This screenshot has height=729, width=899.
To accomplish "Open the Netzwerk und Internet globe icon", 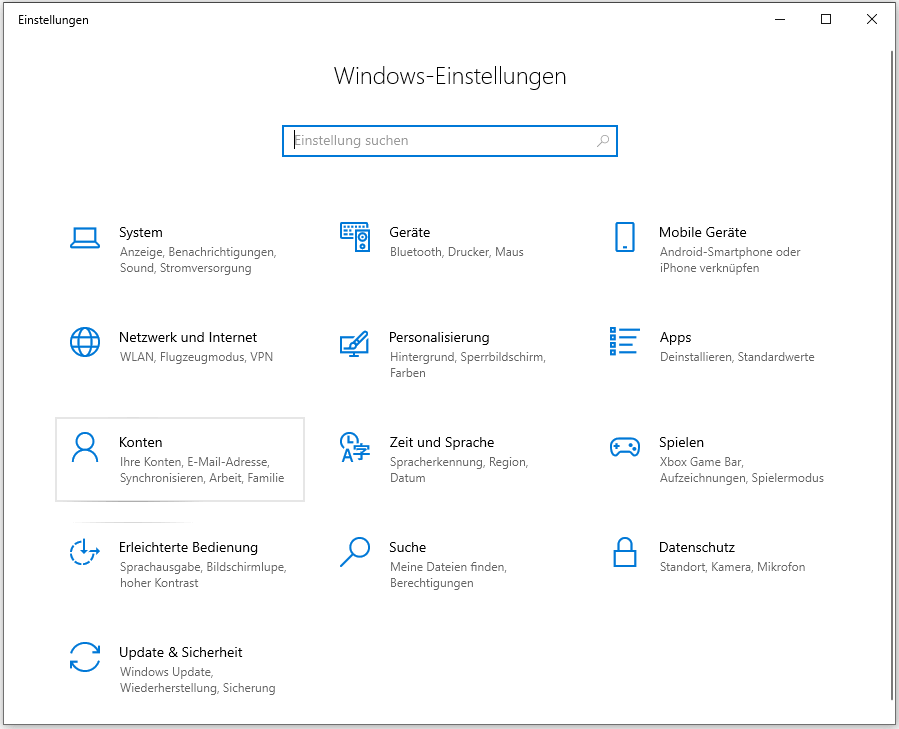I will pos(85,342).
